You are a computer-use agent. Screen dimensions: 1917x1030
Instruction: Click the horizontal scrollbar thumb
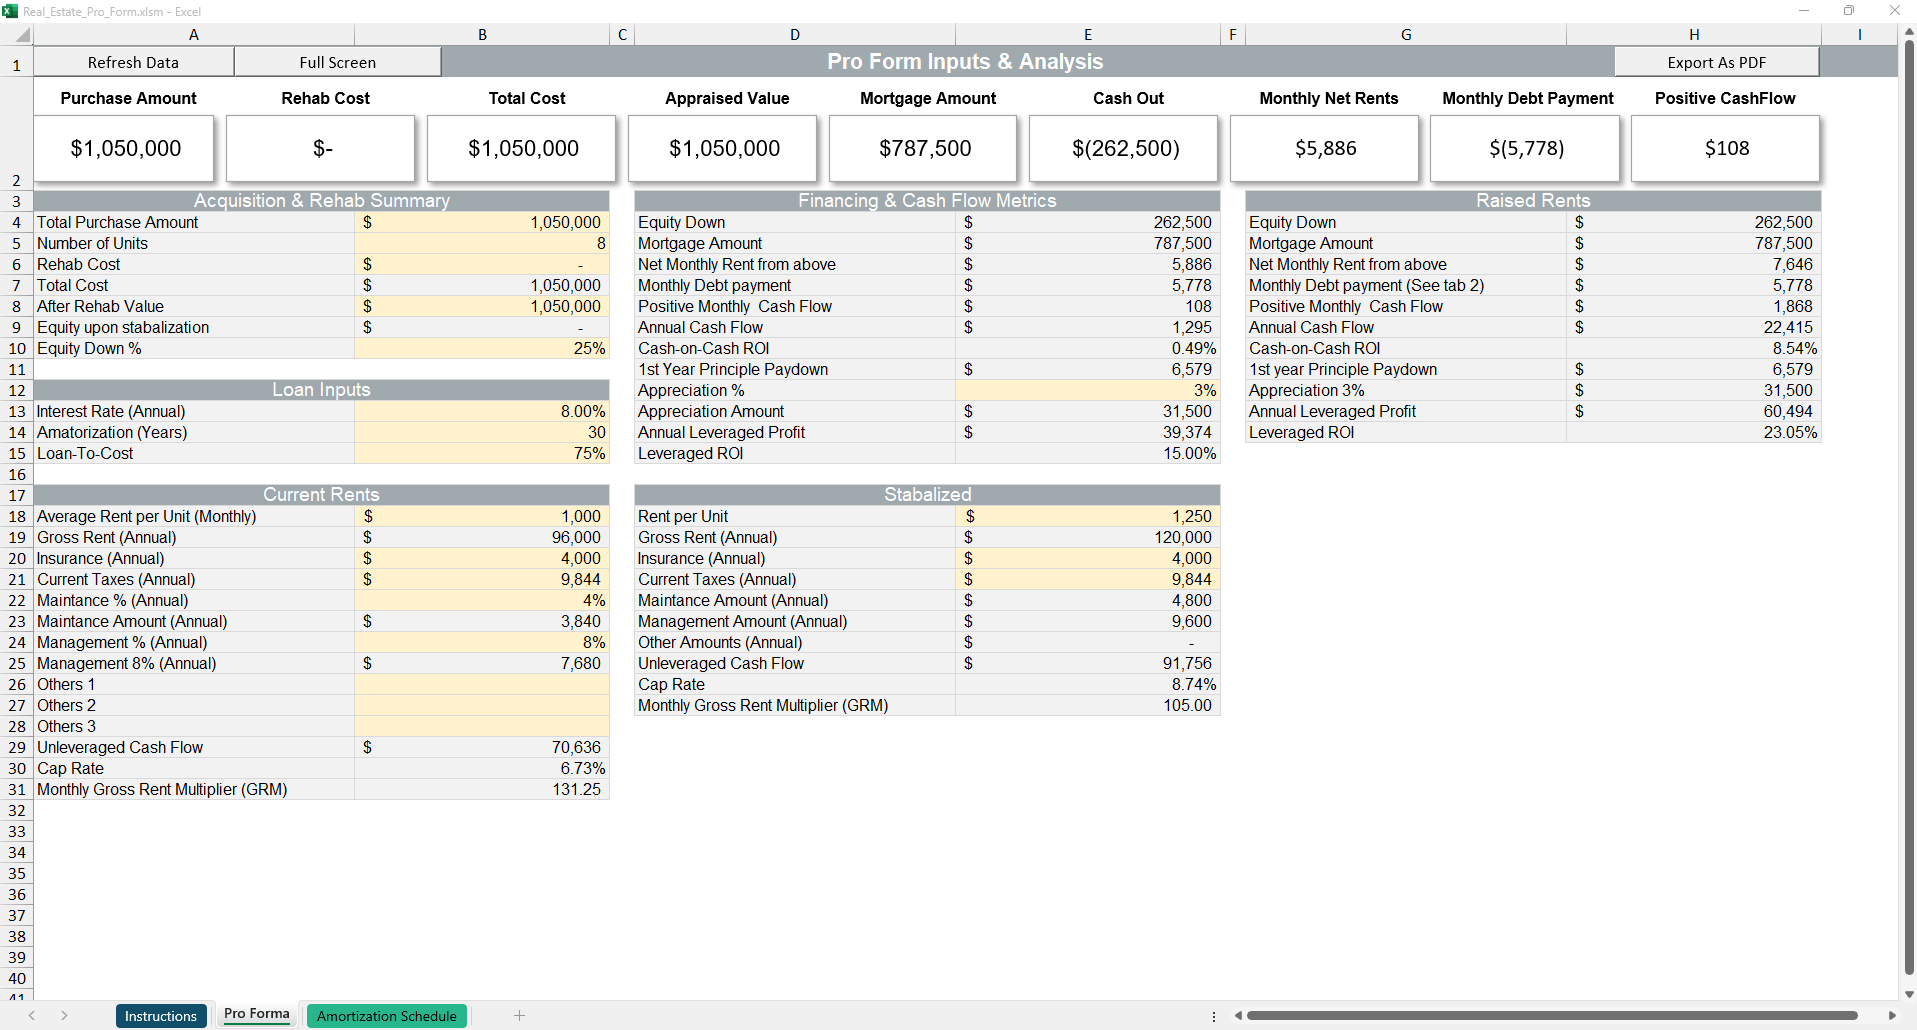tap(1552, 1015)
